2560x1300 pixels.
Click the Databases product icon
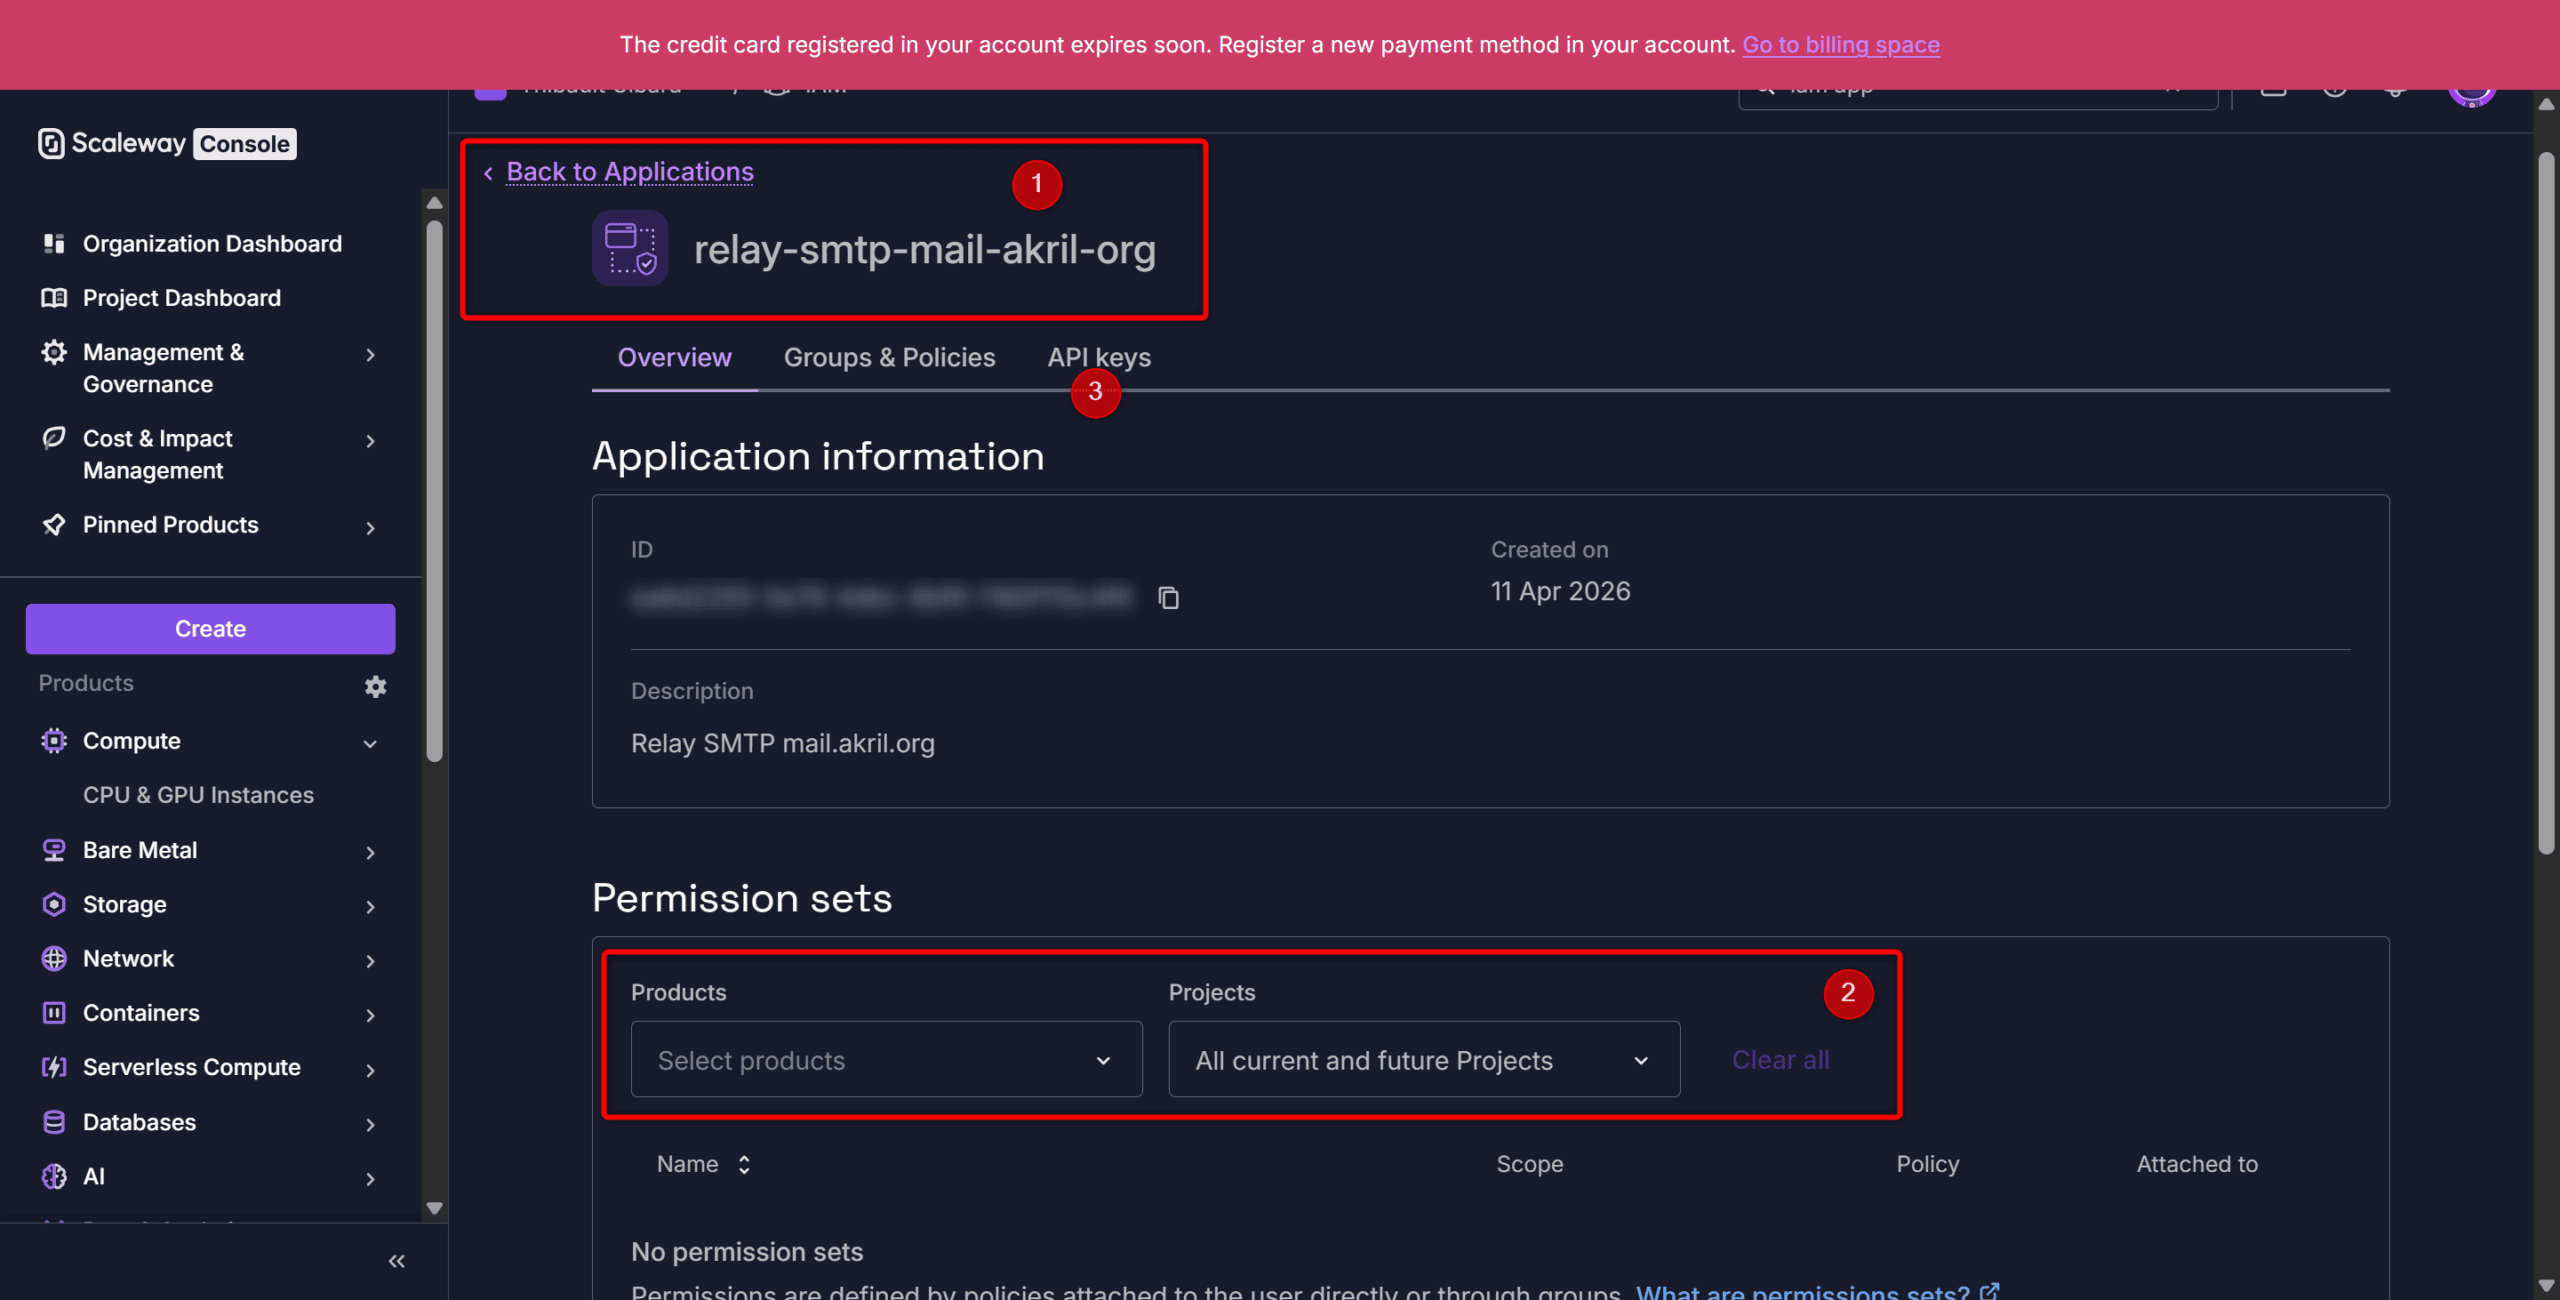coord(54,1122)
